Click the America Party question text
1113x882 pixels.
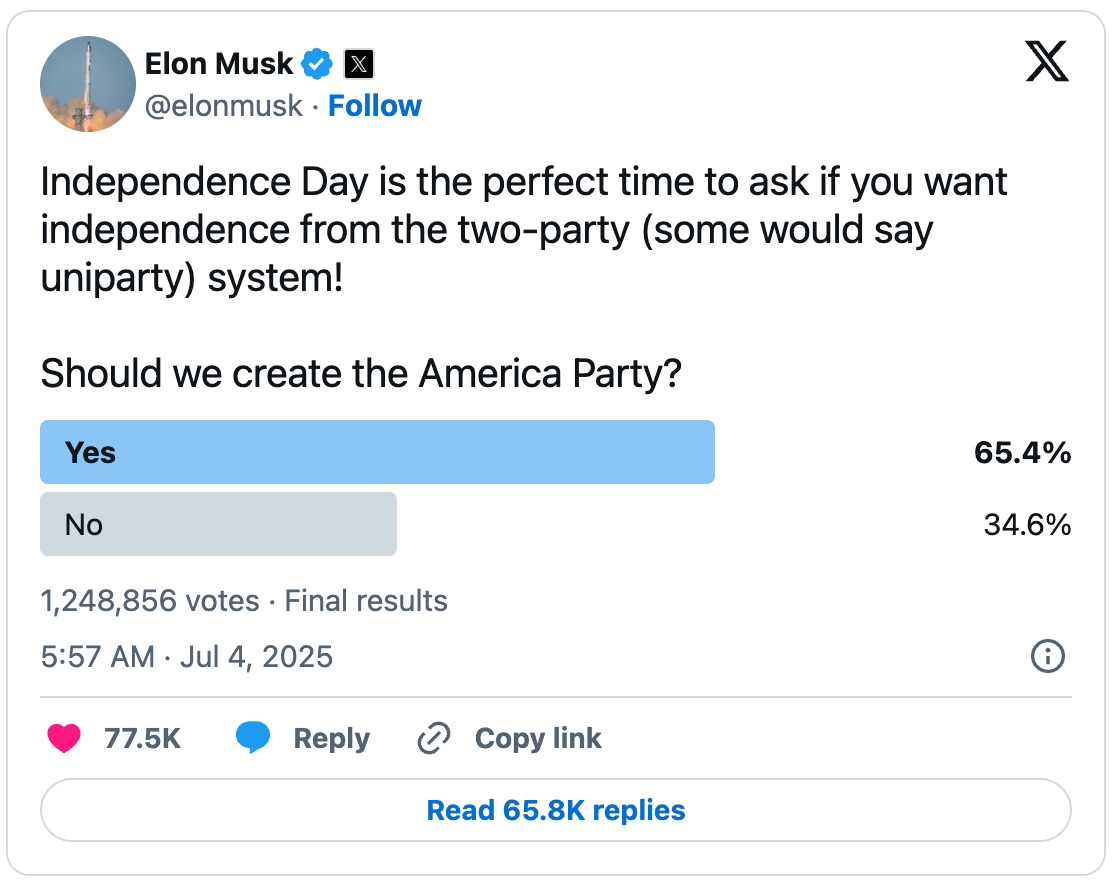point(361,373)
